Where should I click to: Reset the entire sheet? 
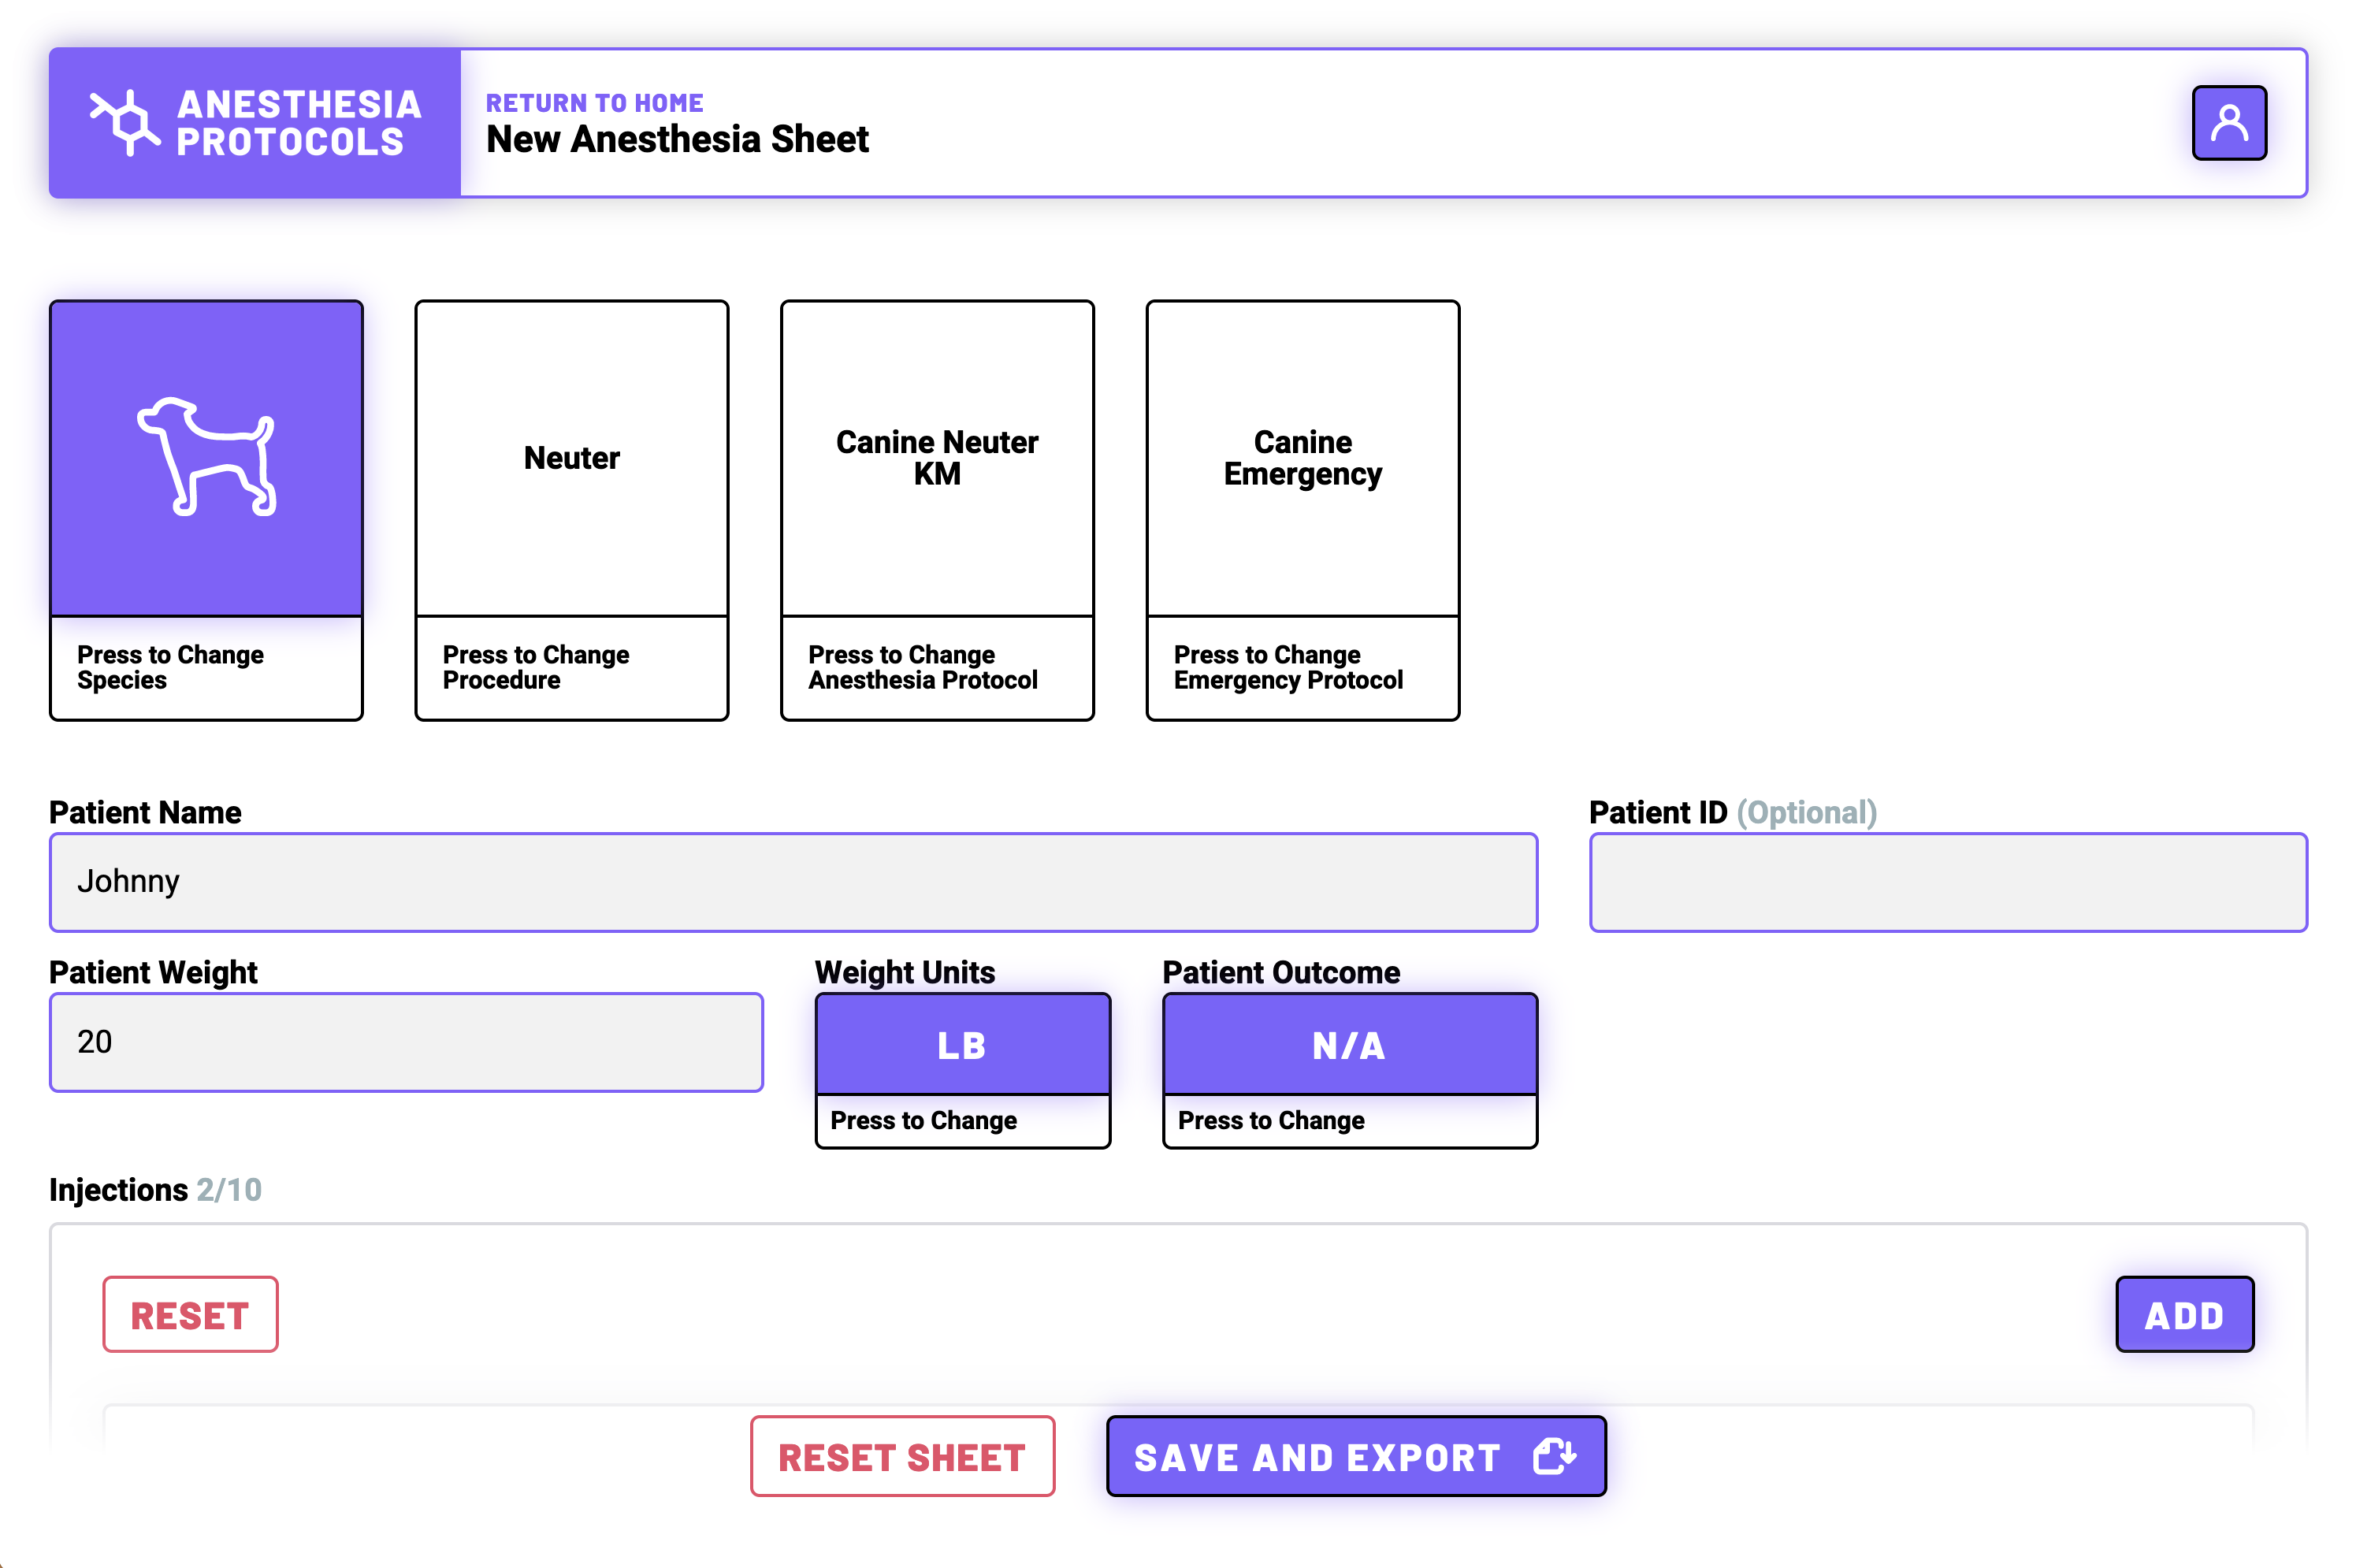pos(902,1456)
